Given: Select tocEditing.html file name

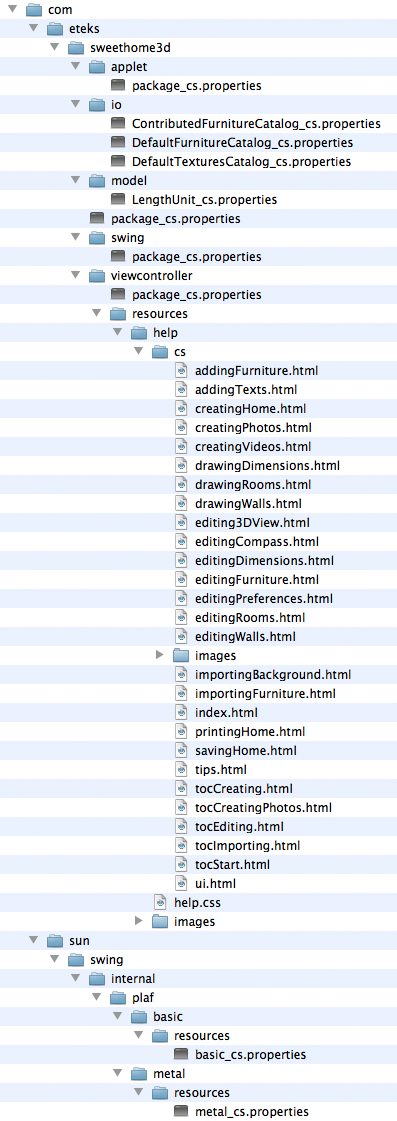Looking at the screenshot, I should coord(239,826).
